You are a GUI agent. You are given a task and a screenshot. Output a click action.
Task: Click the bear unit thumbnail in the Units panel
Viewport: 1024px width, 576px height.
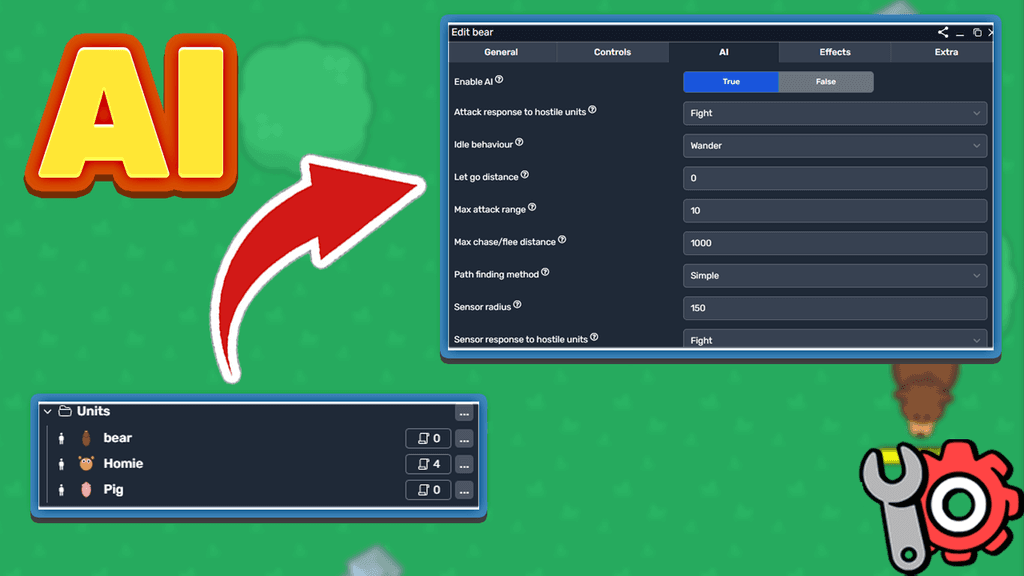tap(85, 437)
